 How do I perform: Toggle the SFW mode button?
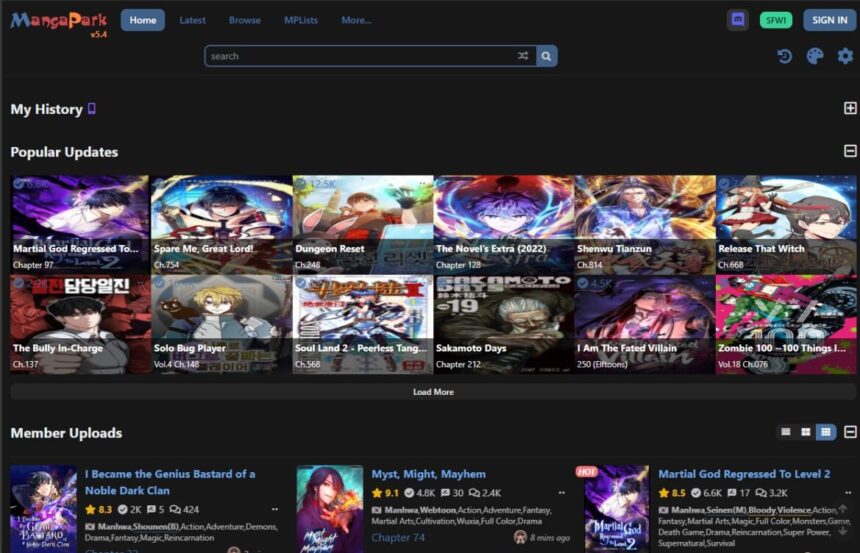[776, 20]
